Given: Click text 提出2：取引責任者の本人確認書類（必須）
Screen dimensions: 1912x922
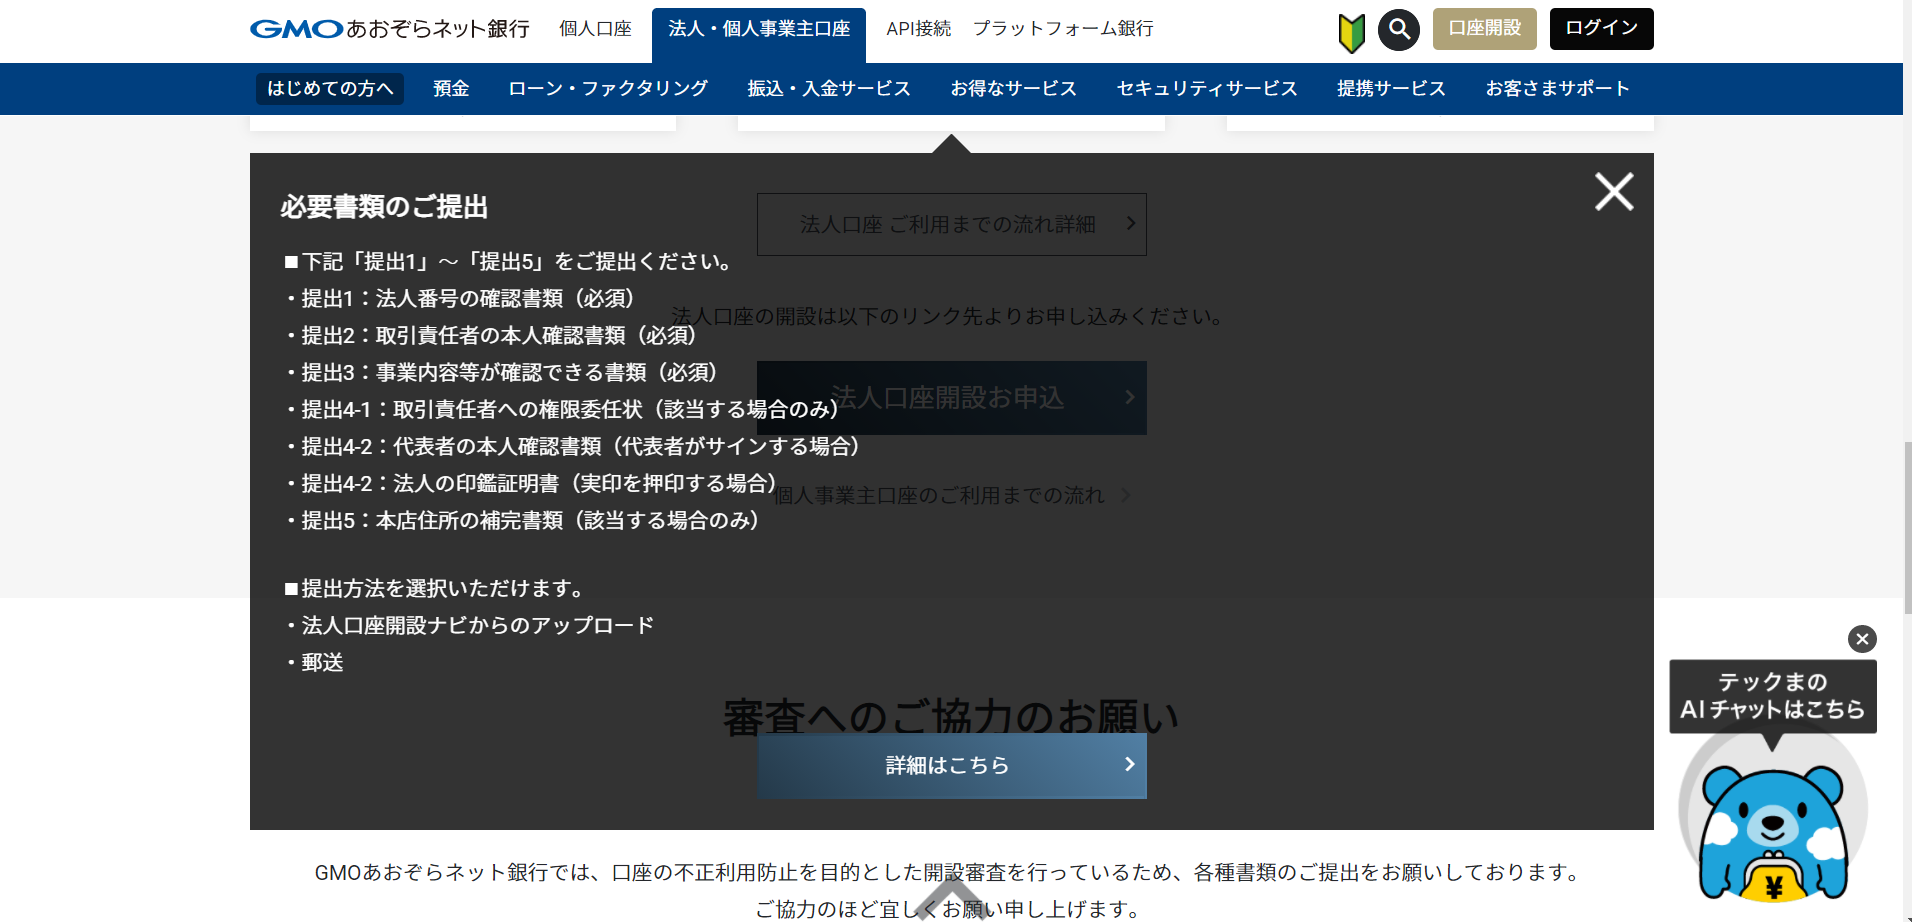Looking at the screenshot, I should click(499, 336).
